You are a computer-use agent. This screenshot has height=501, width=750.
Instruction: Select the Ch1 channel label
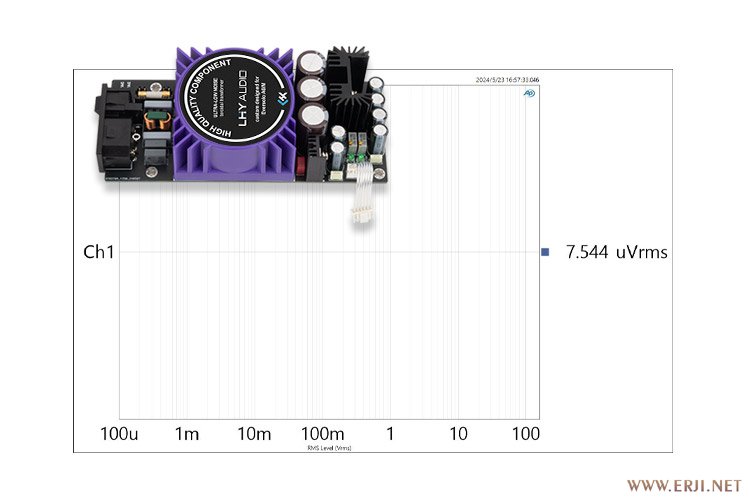tap(98, 253)
